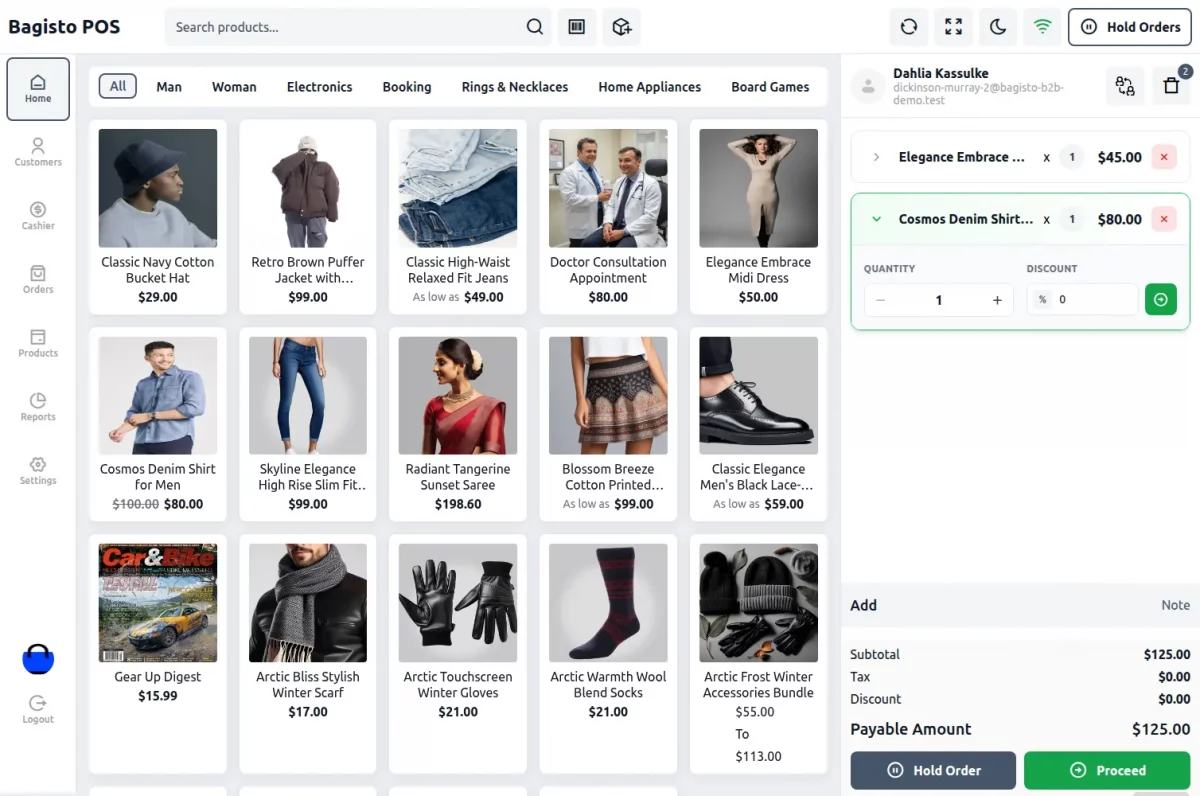
Task: Click Logout in sidebar
Action: 38,710
